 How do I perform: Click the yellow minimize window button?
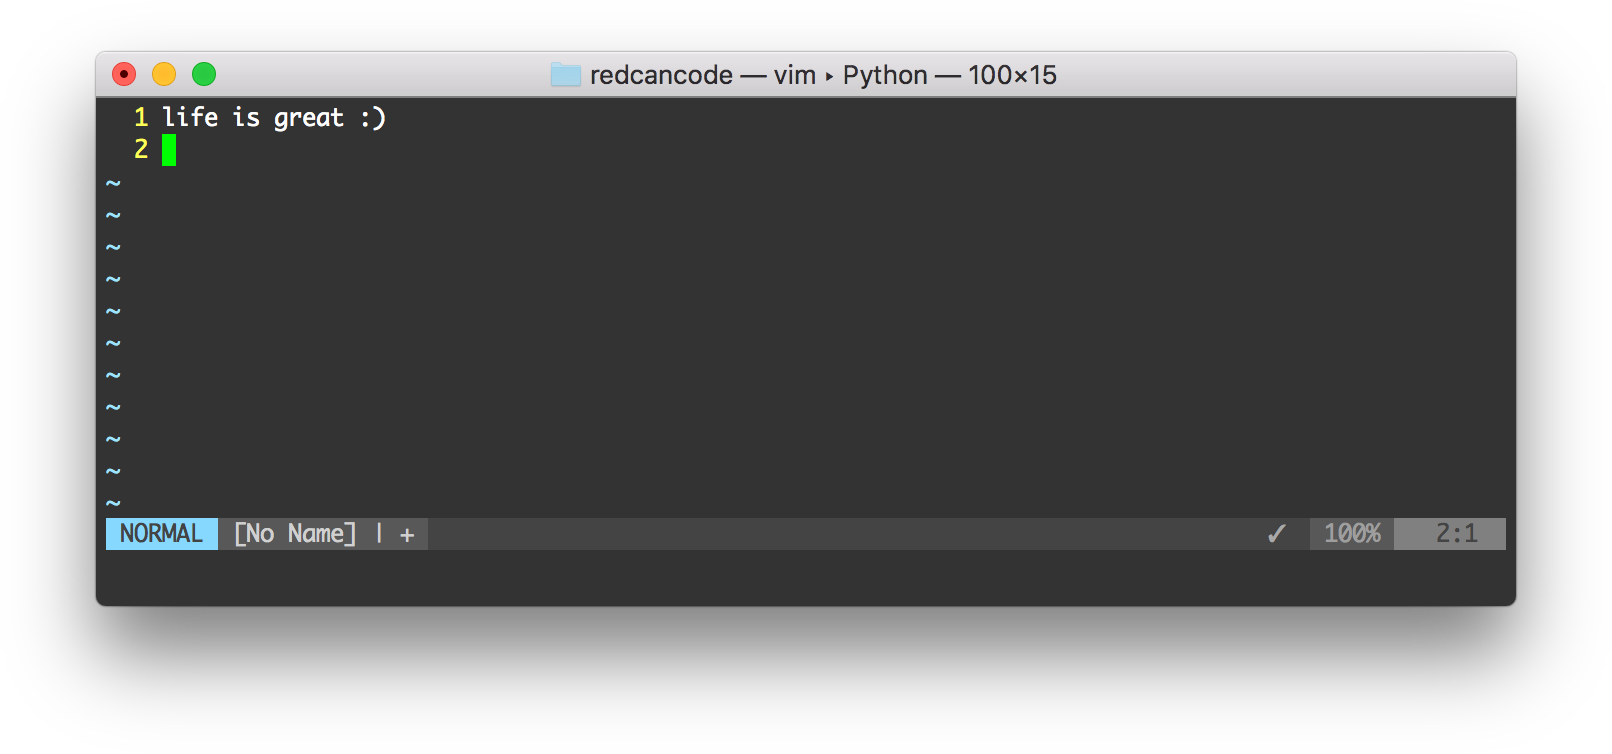click(164, 74)
